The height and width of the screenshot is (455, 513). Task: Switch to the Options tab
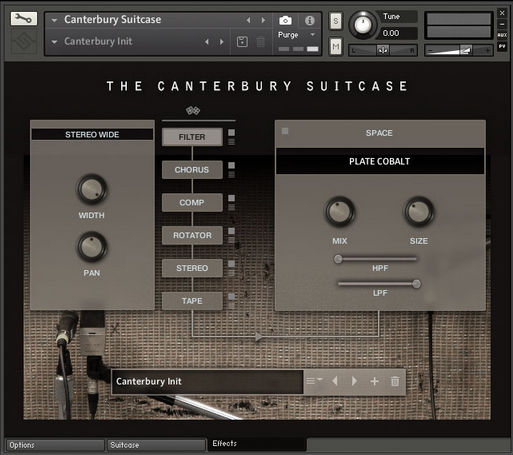[x=55, y=445]
